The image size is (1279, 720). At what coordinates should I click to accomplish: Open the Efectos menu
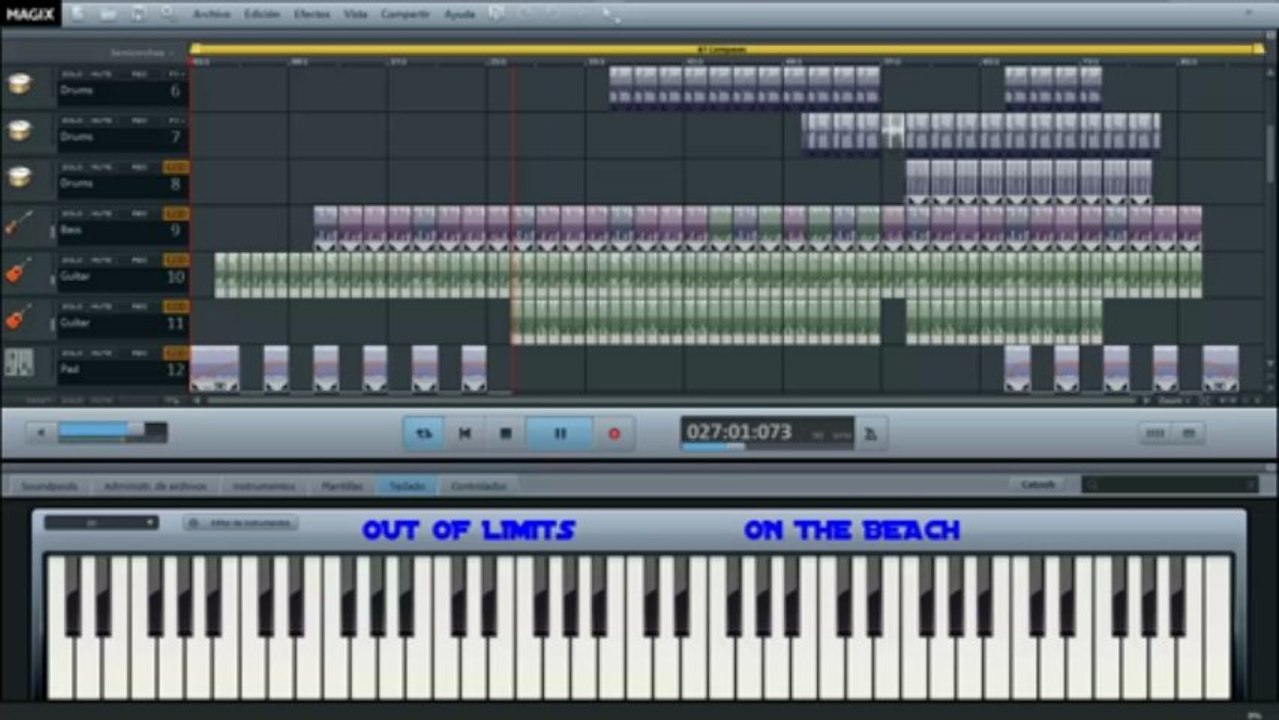coord(312,14)
